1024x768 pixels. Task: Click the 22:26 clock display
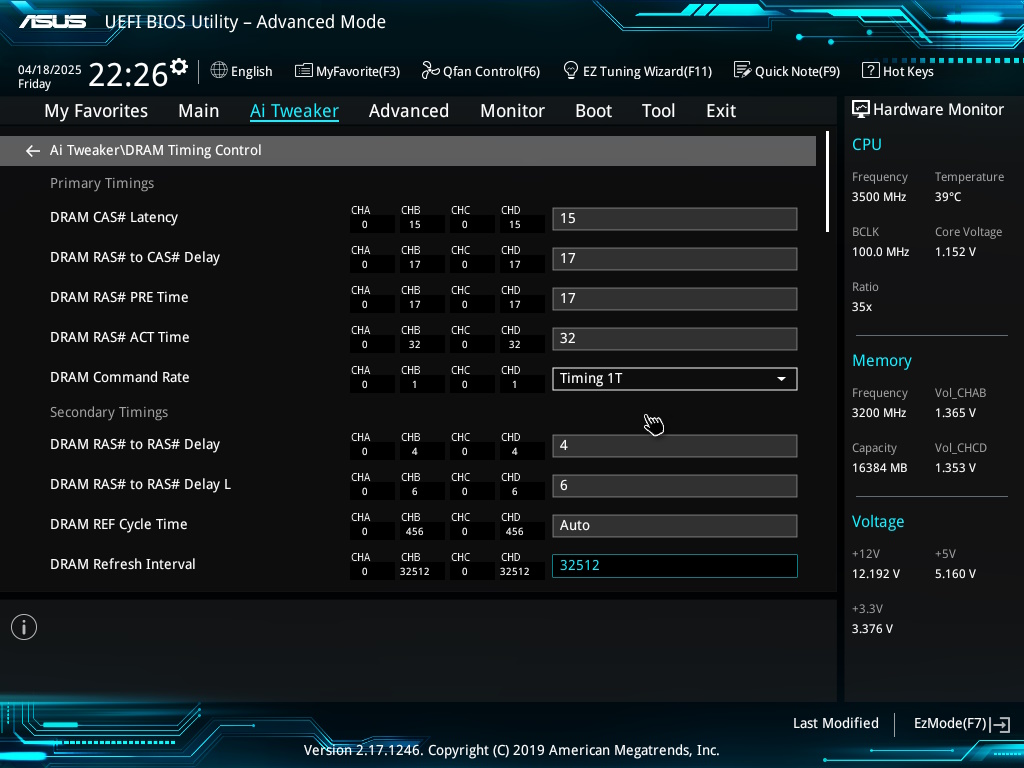pyautogui.click(x=128, y=74)
